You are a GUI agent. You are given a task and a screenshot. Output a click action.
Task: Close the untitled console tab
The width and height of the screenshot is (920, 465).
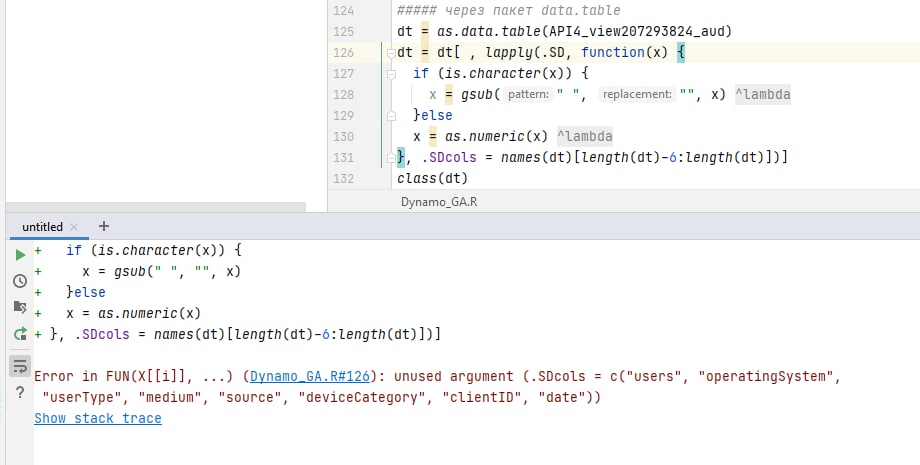(74, 227)
